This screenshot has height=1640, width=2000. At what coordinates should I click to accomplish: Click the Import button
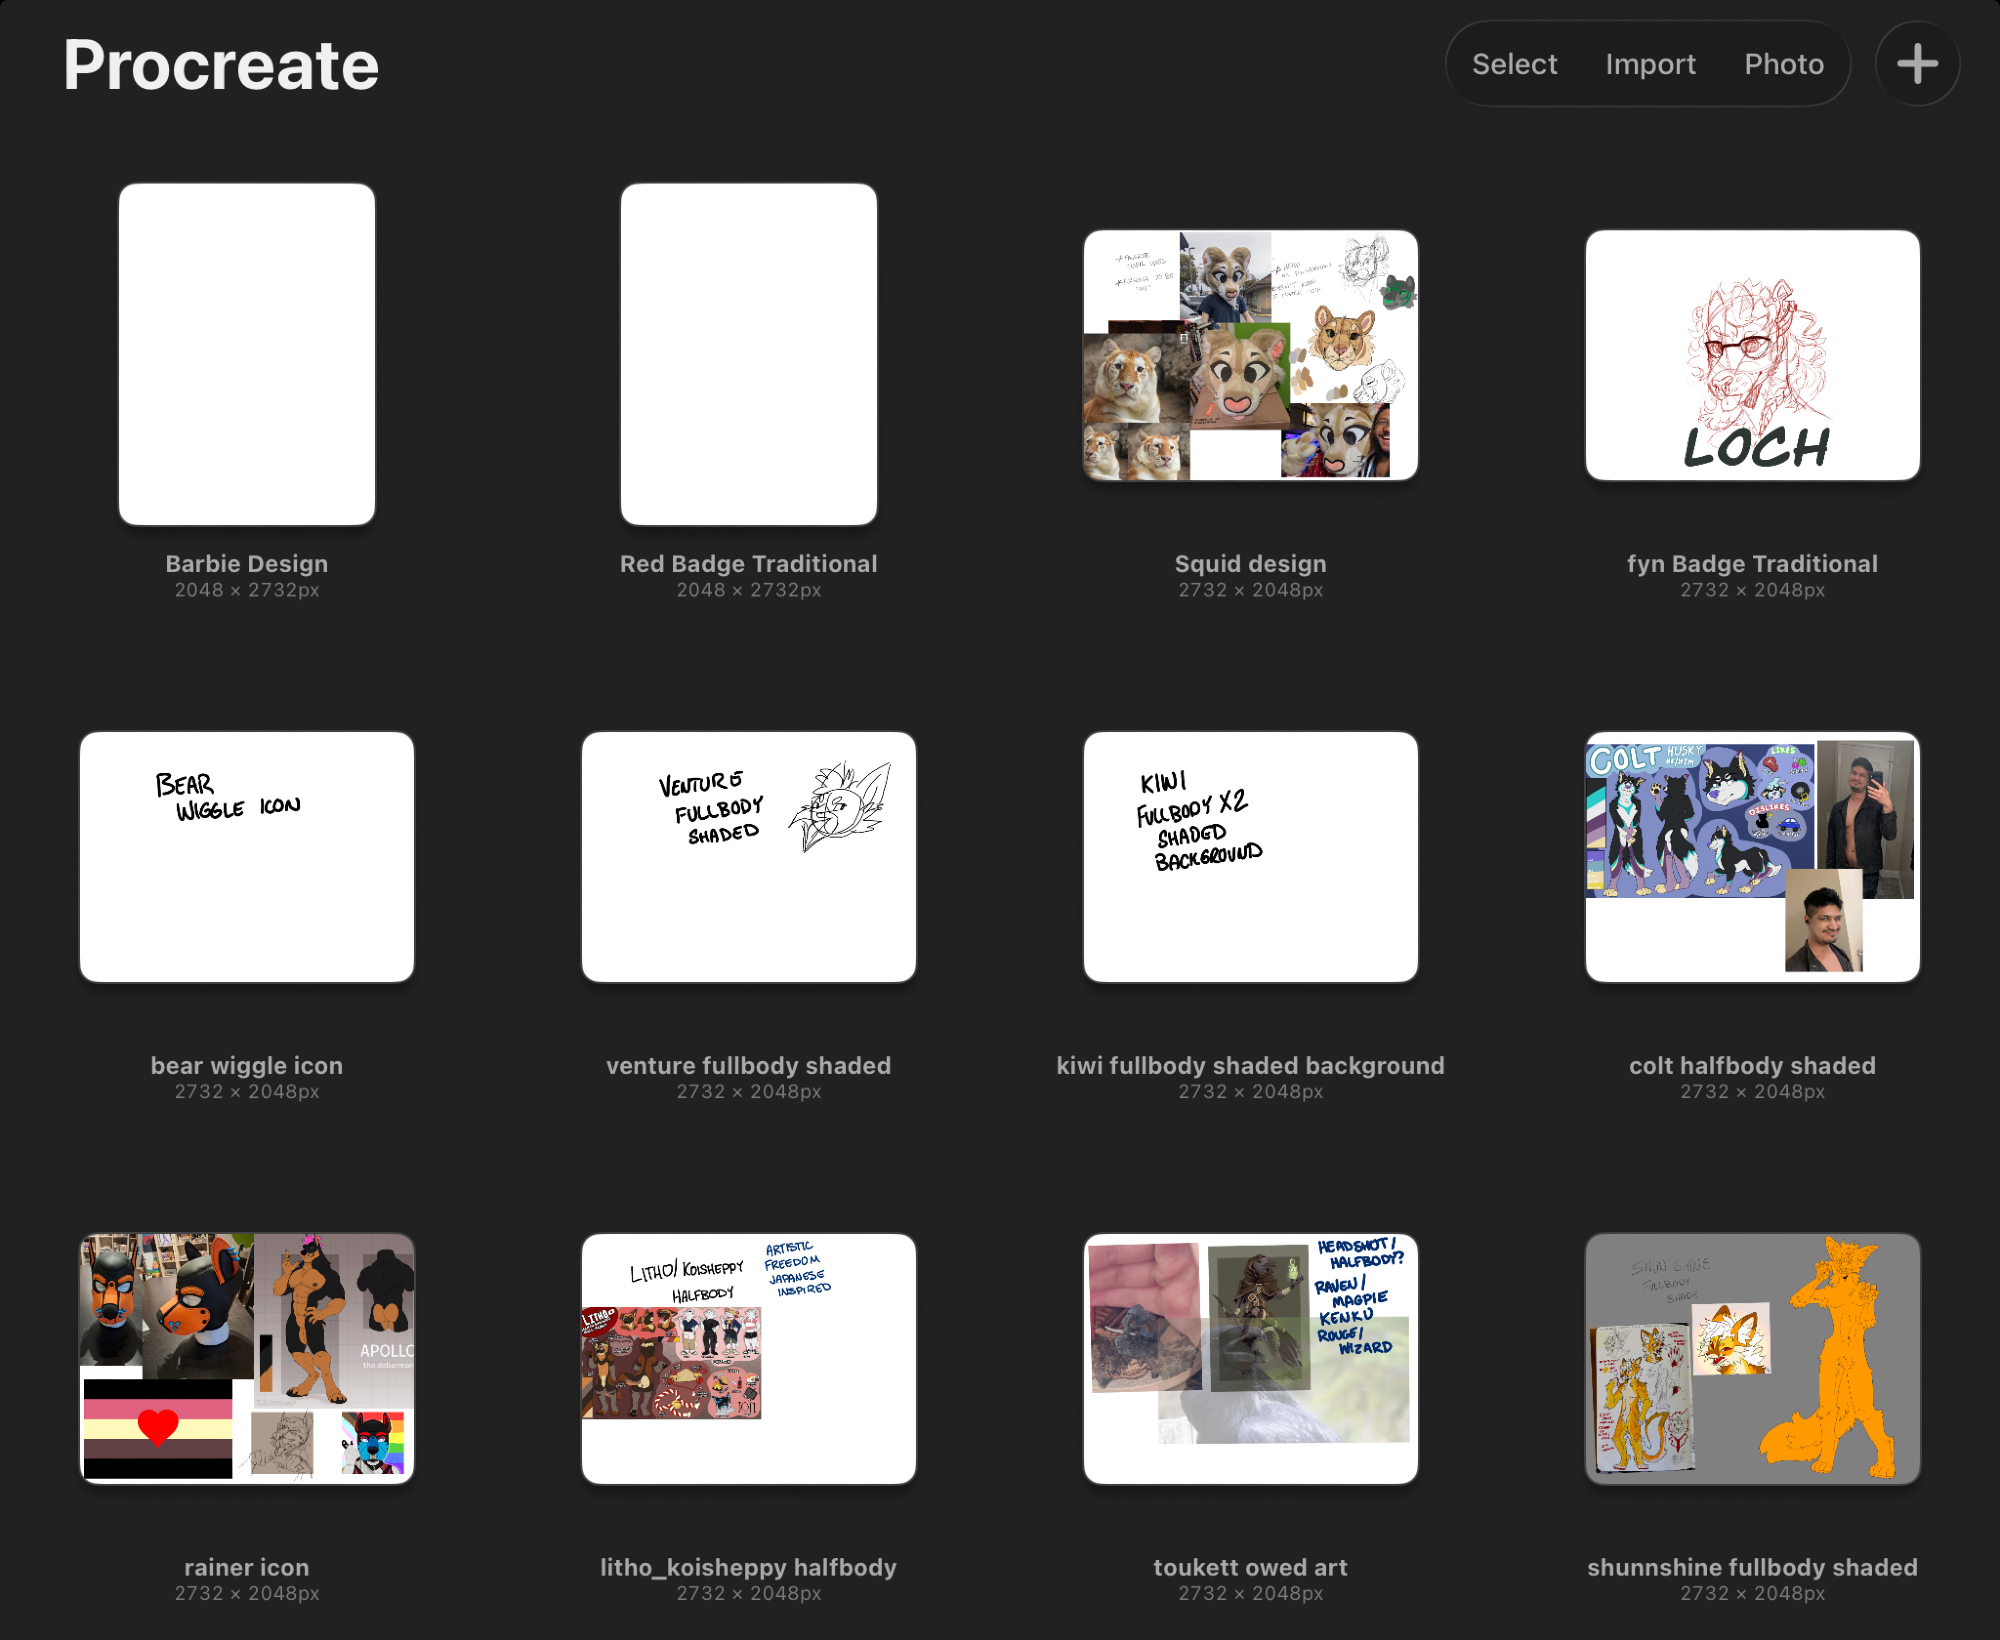(1650, 64)
